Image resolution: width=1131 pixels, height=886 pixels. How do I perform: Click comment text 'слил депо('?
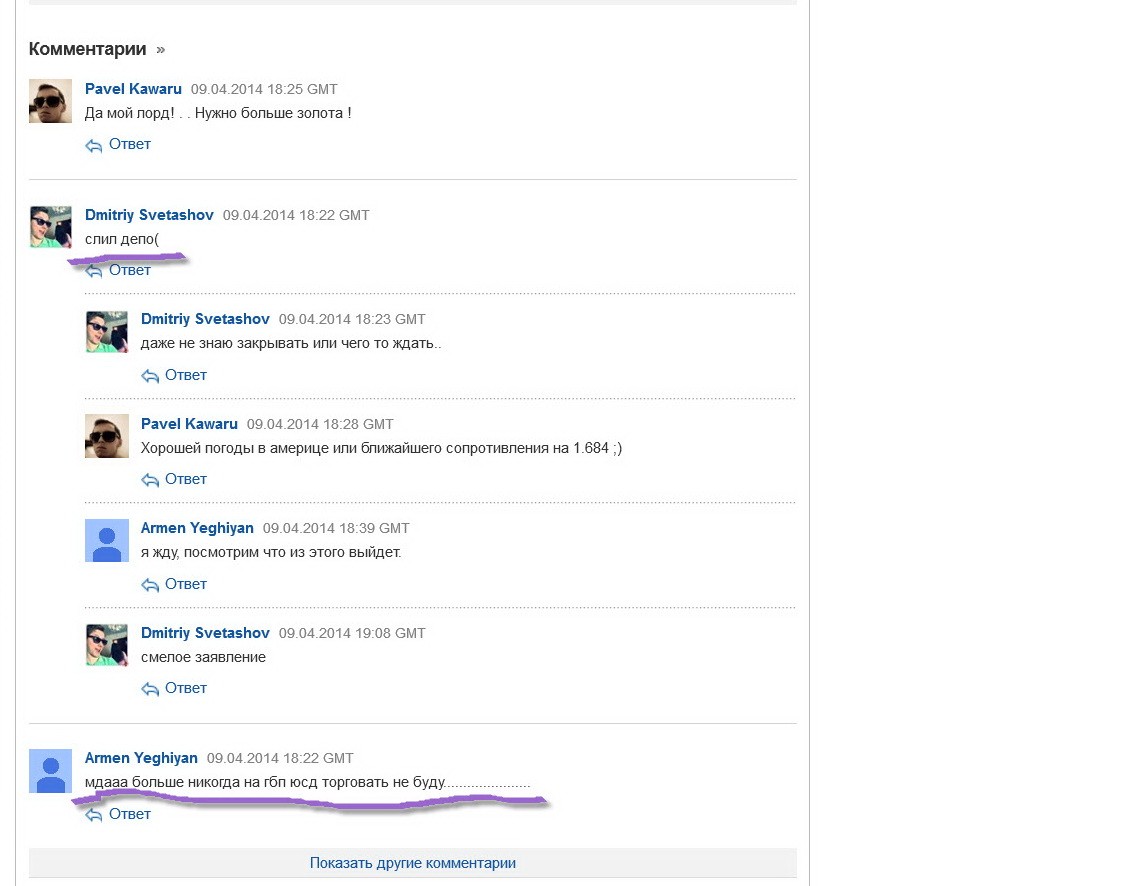(x=122, y=240)
